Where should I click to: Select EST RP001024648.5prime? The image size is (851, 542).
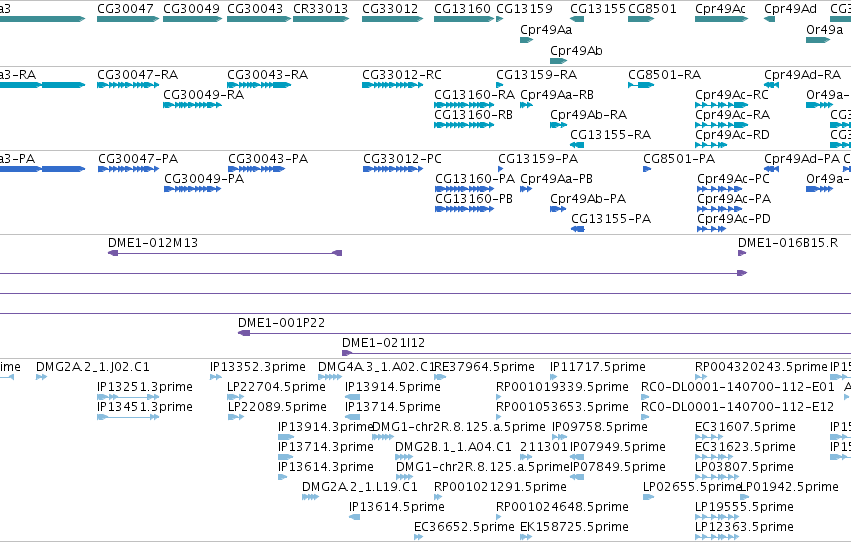[x=499, y=517]
